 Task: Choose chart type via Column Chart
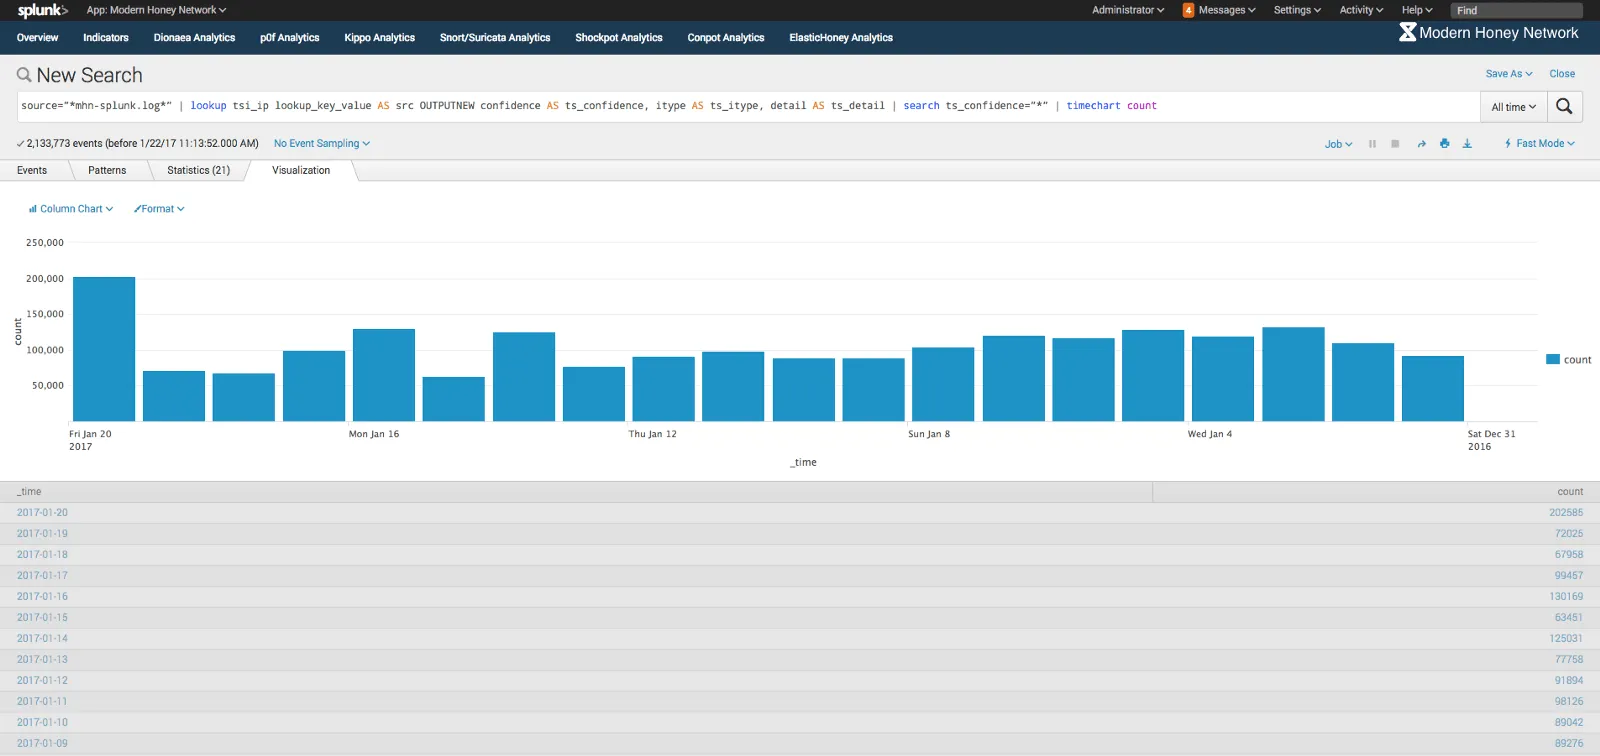pyautogui.click(x=71, y=209)
